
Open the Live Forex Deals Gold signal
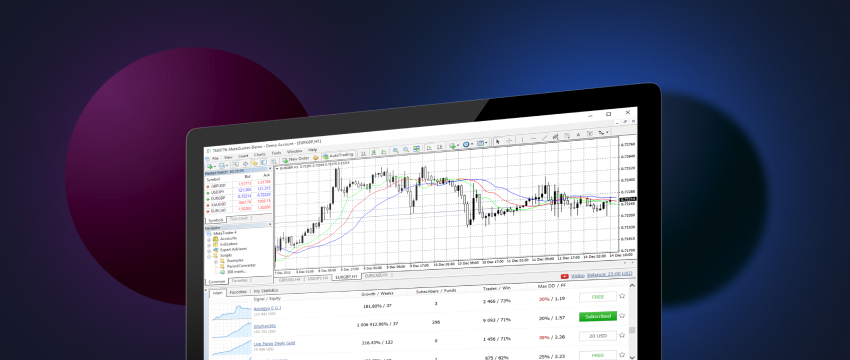(x=274, y=343)
